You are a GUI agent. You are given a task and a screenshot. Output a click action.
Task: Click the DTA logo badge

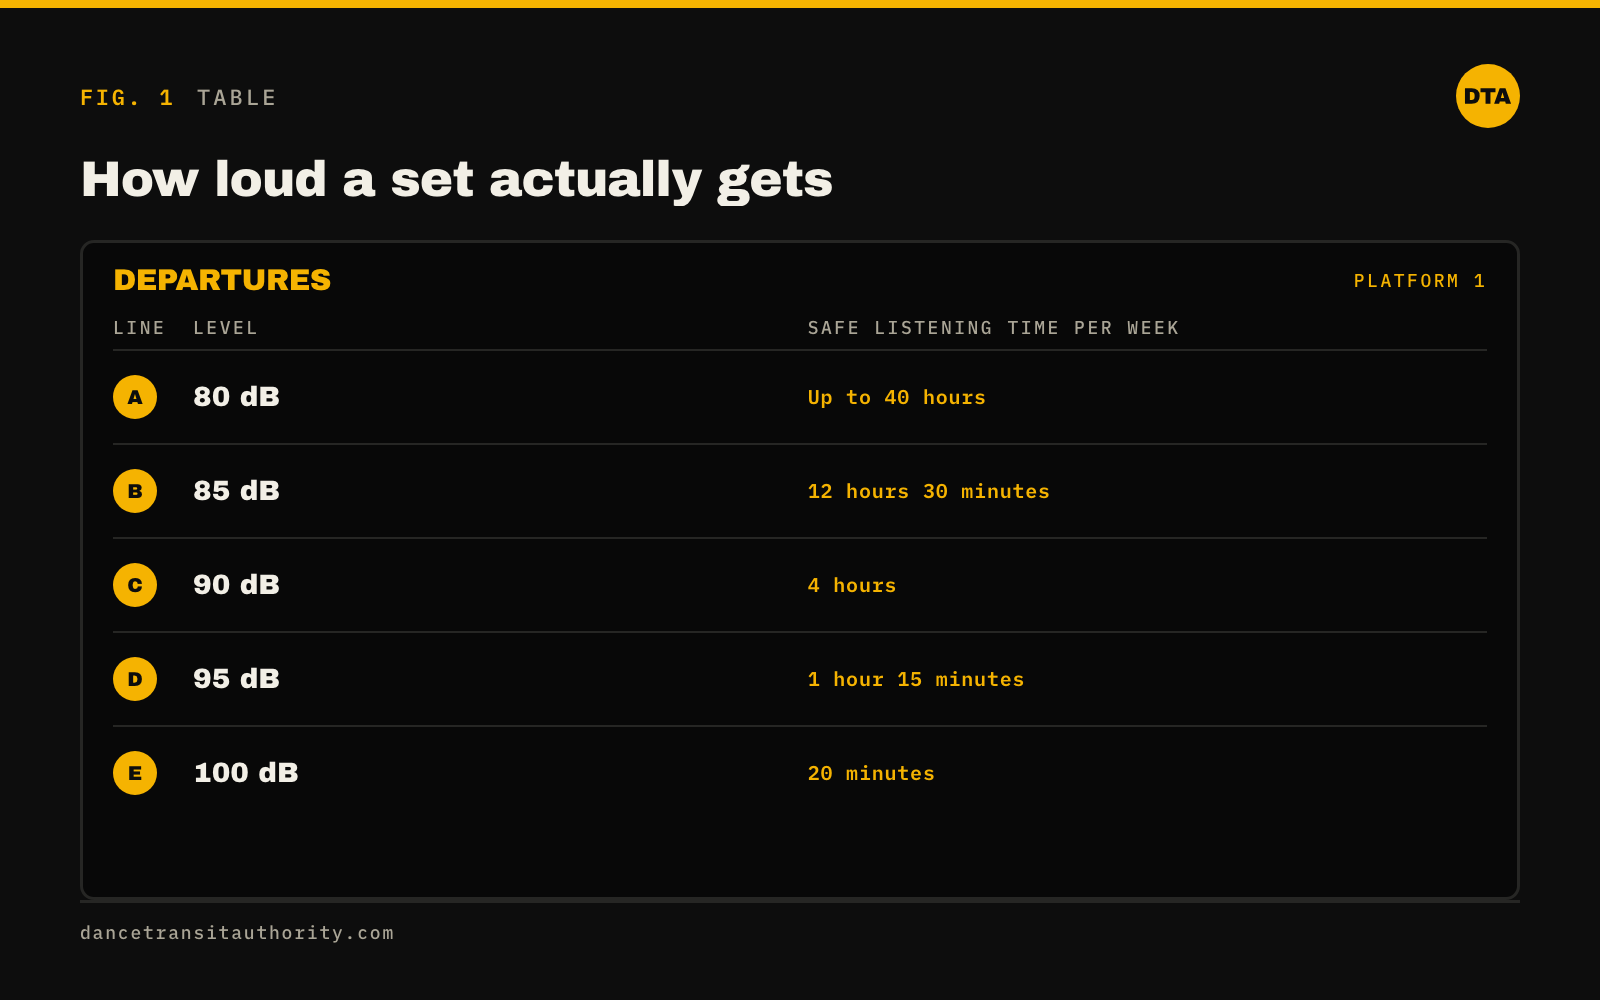pyautogui.click(x=1487, y=96)
